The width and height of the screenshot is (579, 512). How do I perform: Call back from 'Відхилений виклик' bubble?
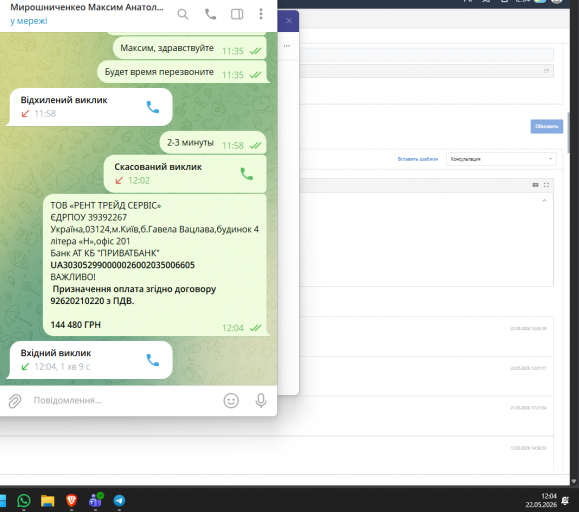click(153, 107)
